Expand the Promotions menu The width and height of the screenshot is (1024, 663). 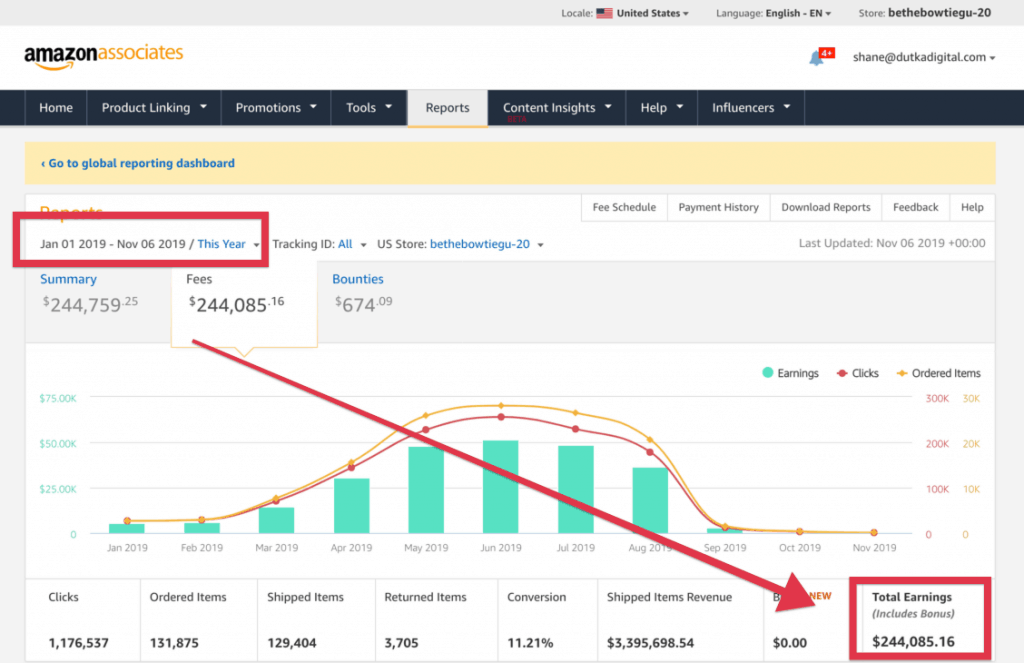(x=276, y=108)
